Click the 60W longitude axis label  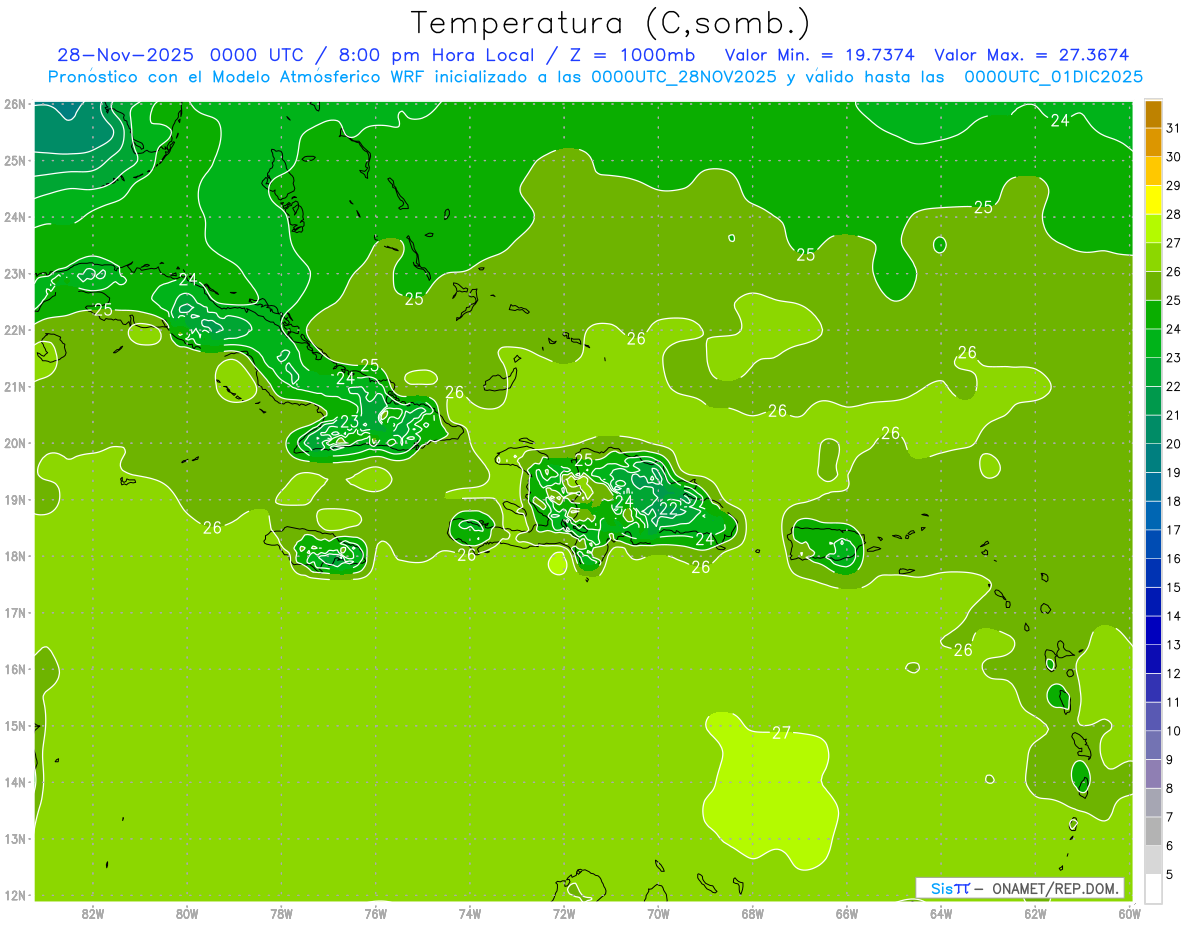tap(1129, 912)
